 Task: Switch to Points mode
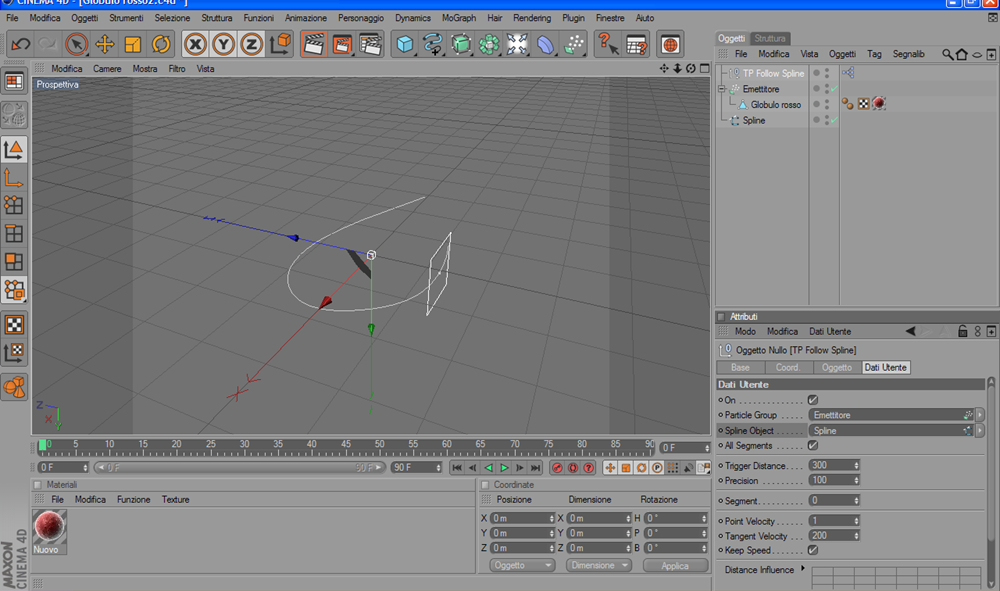[14, 205]
